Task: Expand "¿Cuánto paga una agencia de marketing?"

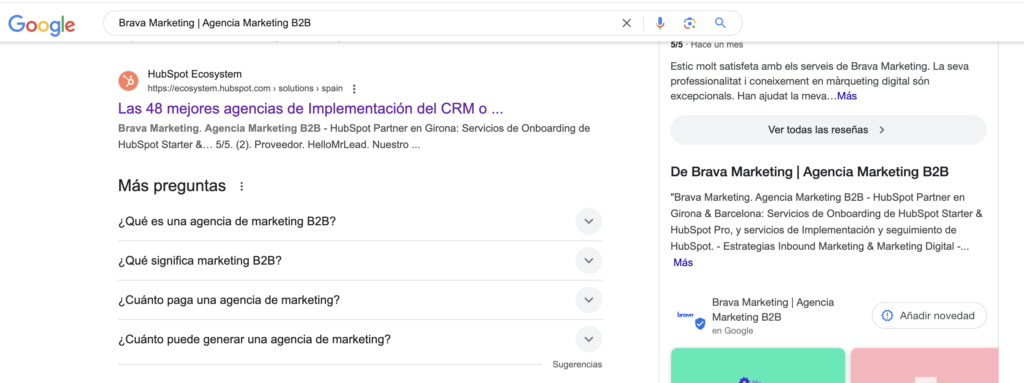Action: coord(360,300)
